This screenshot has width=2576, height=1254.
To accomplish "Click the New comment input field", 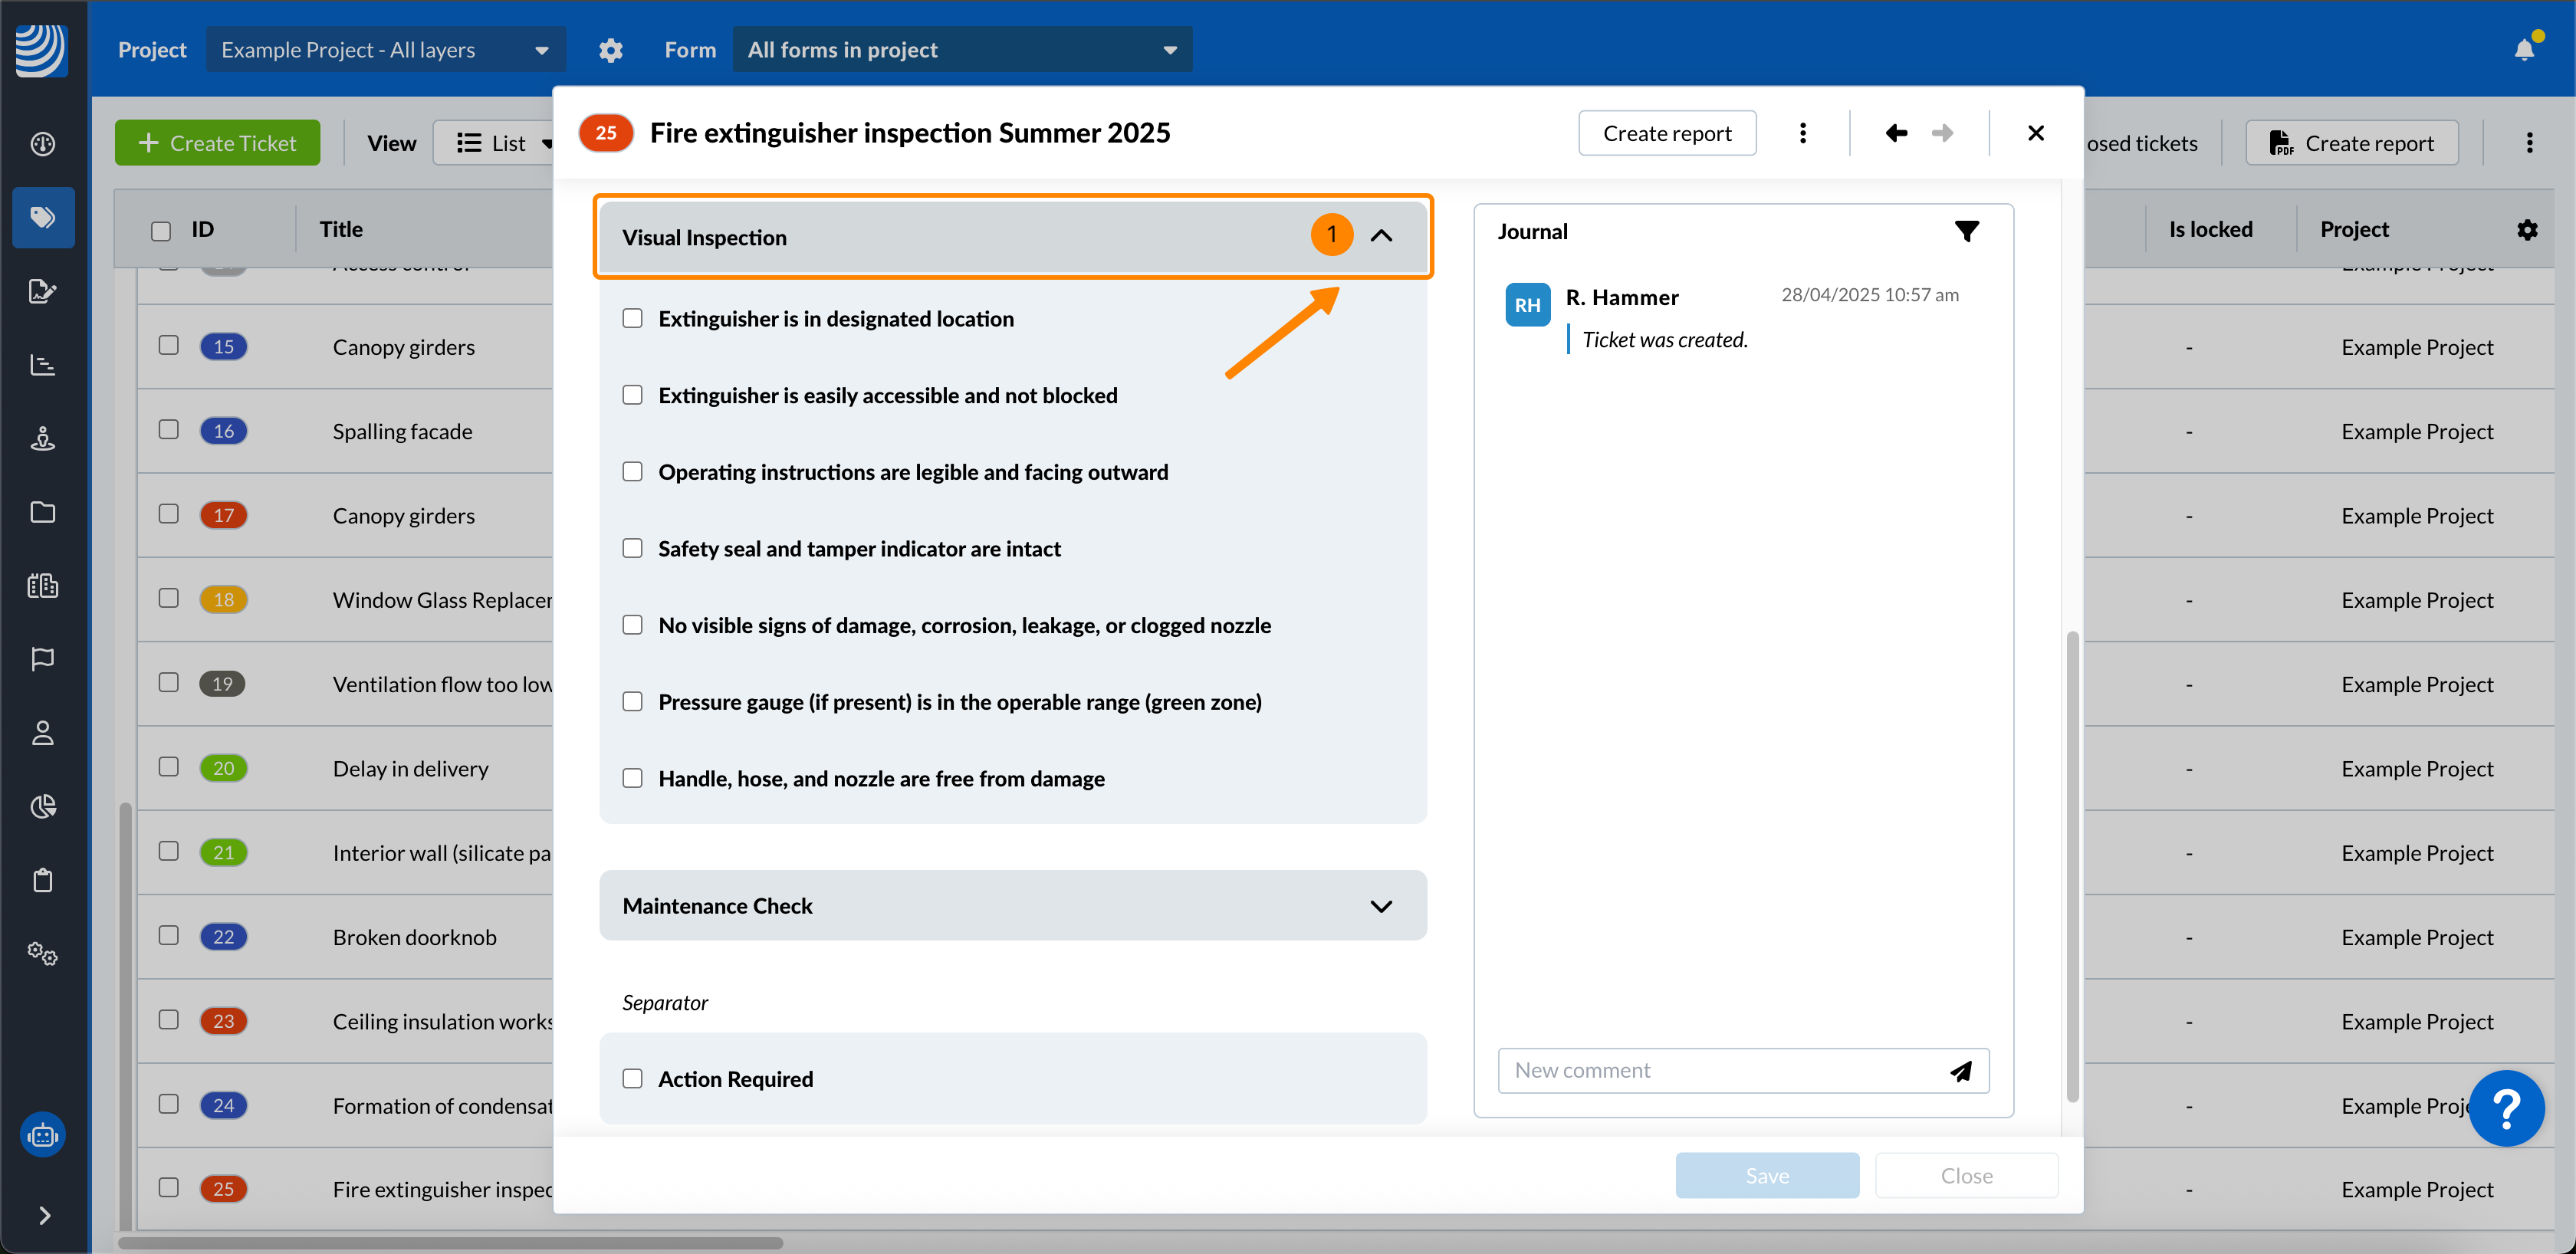I will click(x=1720, y=1071).
